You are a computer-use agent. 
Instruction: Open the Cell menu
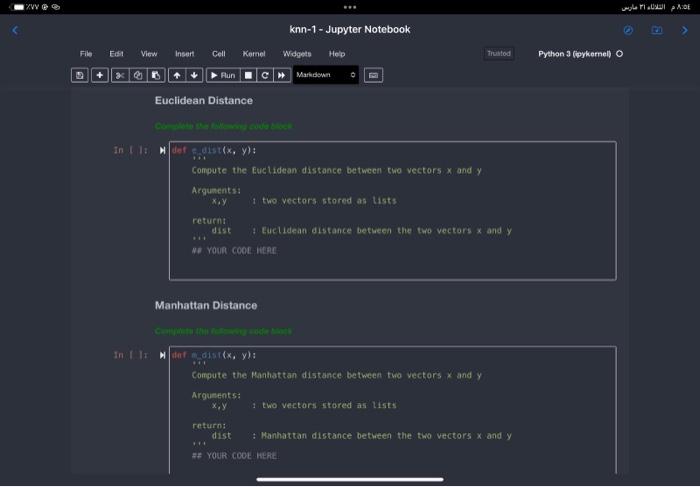218,54
